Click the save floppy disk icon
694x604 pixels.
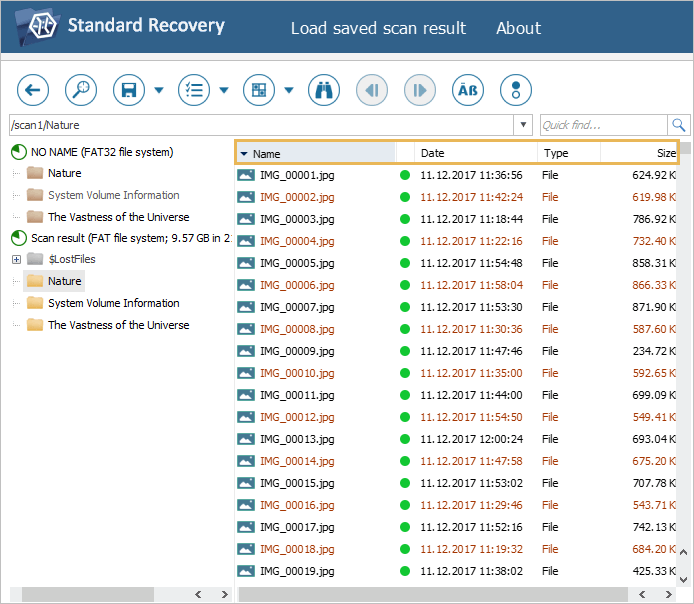[x=129, y=90]
